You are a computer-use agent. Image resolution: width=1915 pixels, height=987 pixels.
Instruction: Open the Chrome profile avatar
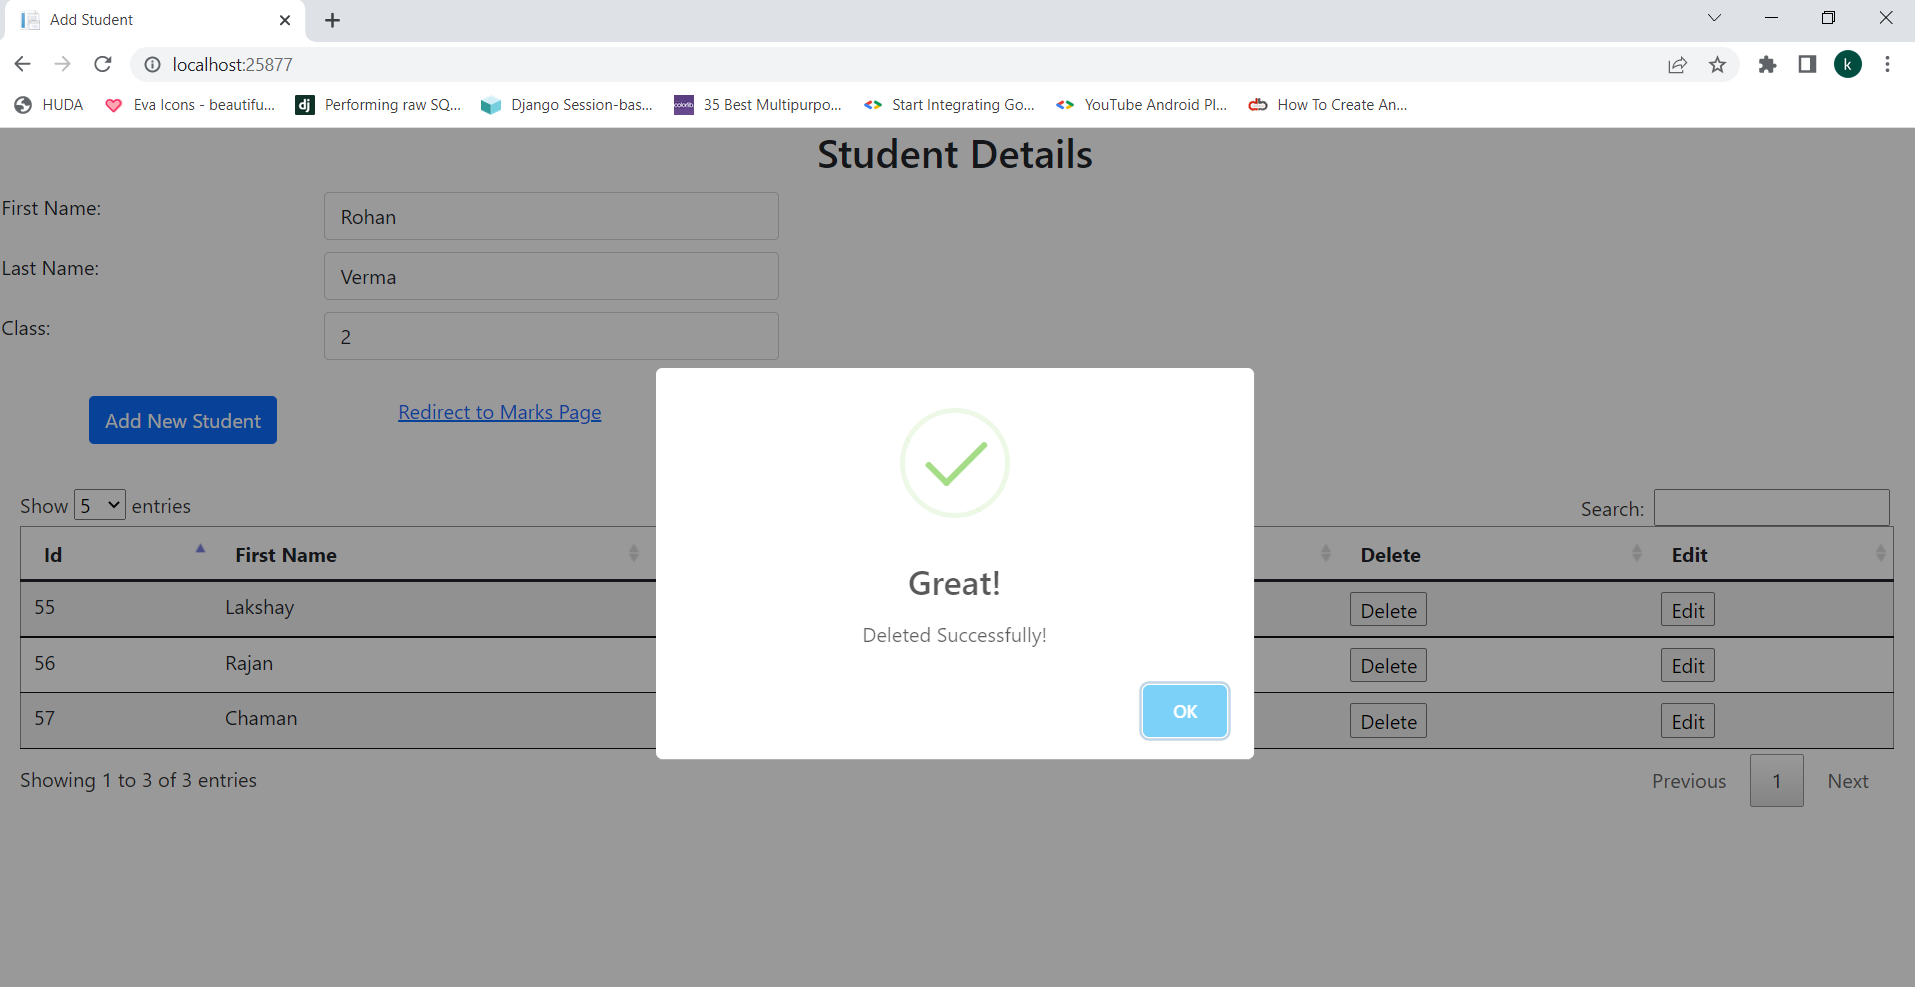pos(1848,65)
